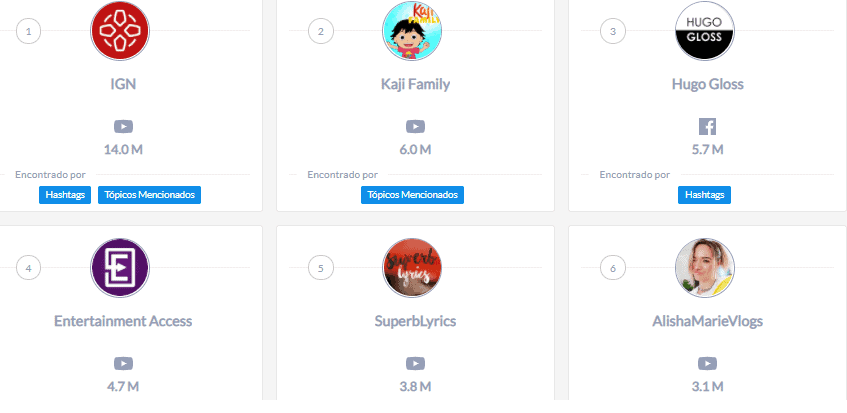Click the YouTube icon under SuperbLyrics
847x413 pixels.
tap(415, 363)
